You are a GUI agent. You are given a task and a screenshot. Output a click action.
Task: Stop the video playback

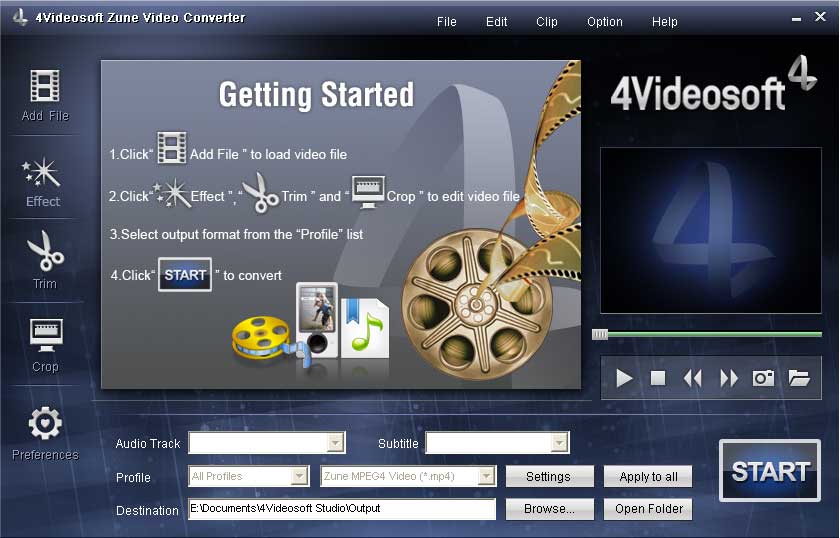tap(658, 378)
